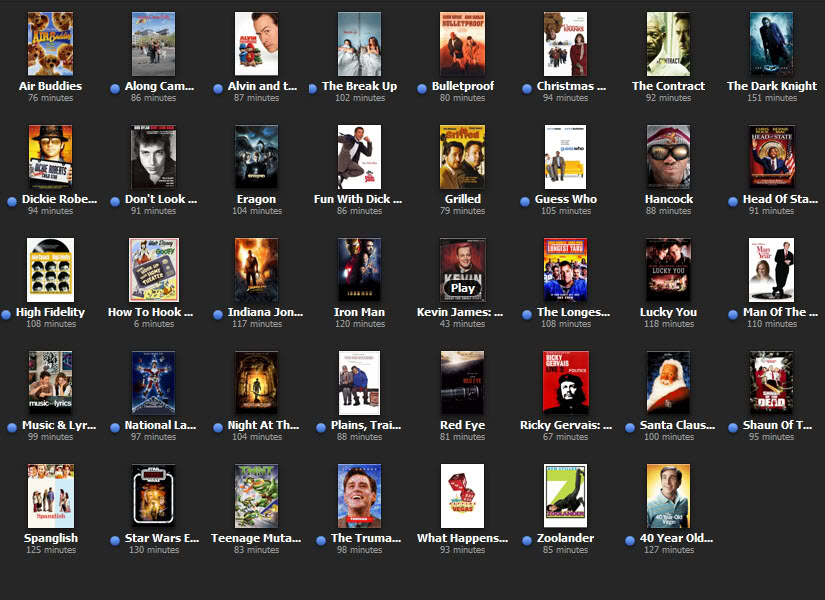Open the Eragon poster thumbnail

[256, 157]
